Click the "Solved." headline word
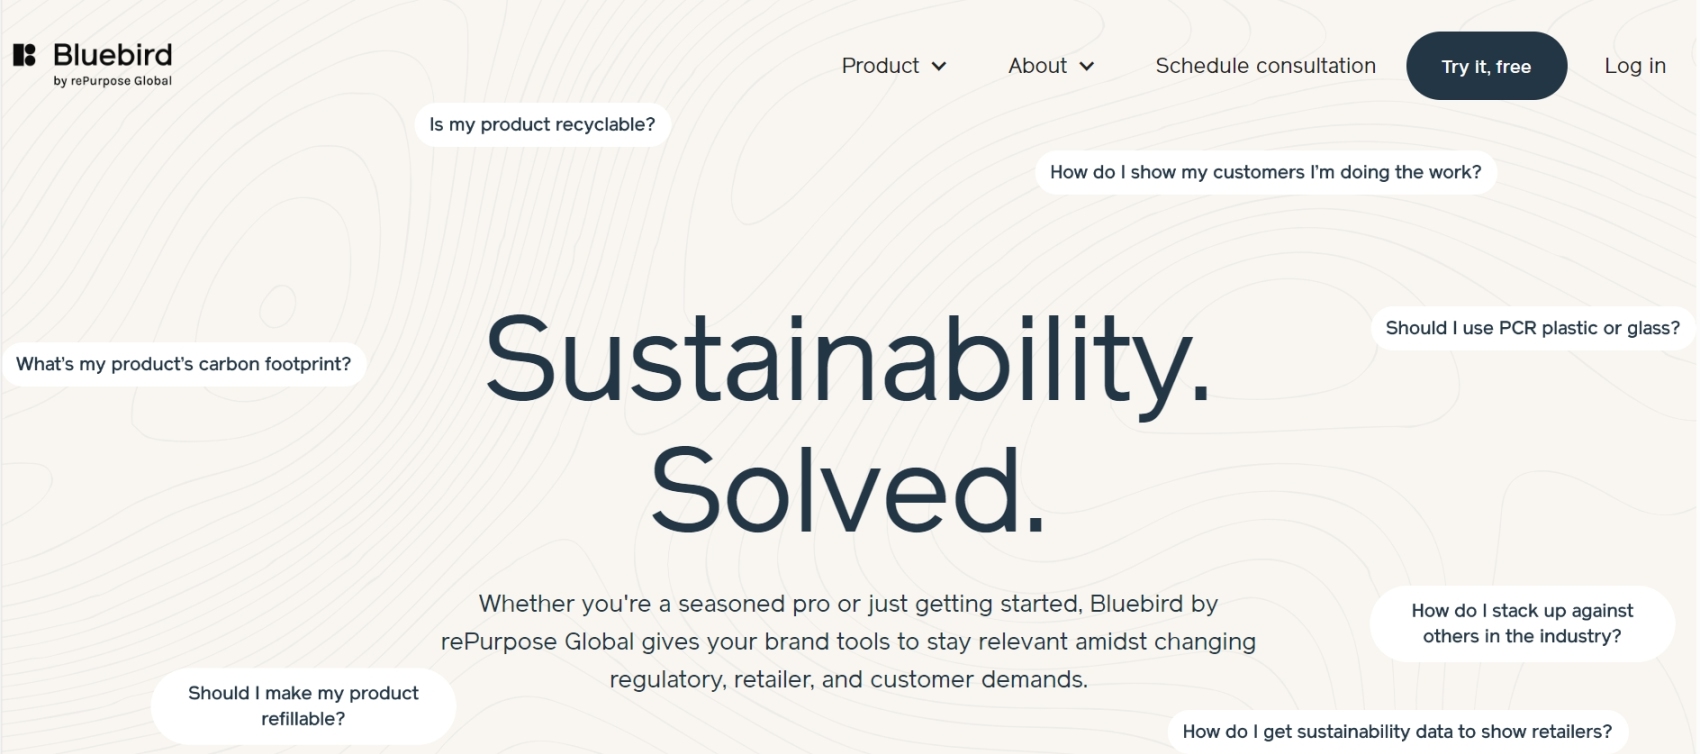The width and height of the screenshot is (1700, 754). point(847,490)
